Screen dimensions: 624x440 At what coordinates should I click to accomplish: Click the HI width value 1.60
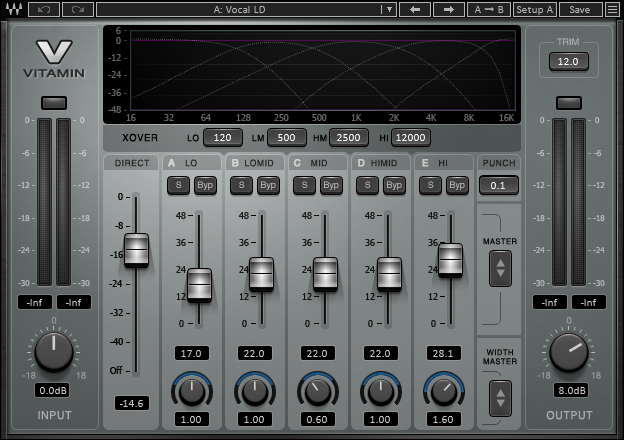pyautogui.click(x=443, y=419)
